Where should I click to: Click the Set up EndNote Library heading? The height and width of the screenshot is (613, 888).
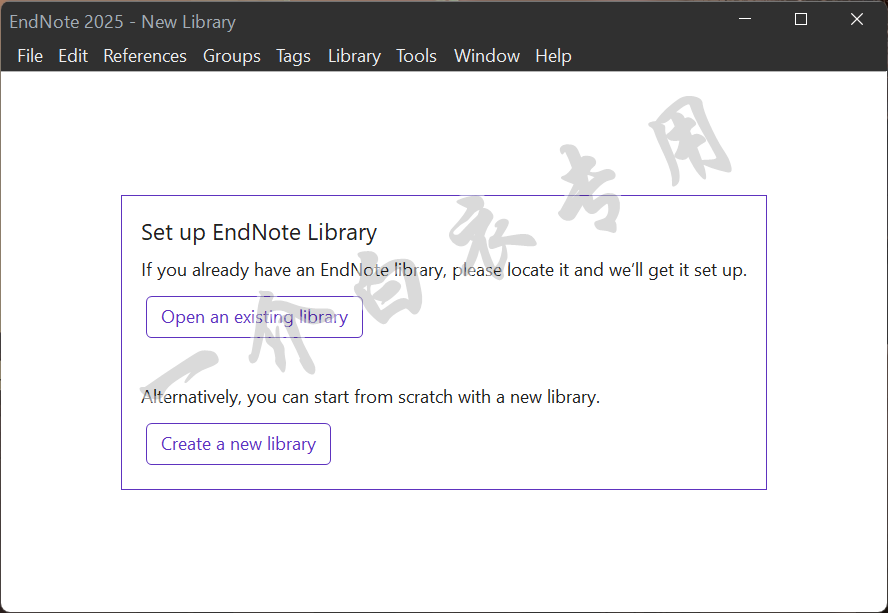point(259,233)
